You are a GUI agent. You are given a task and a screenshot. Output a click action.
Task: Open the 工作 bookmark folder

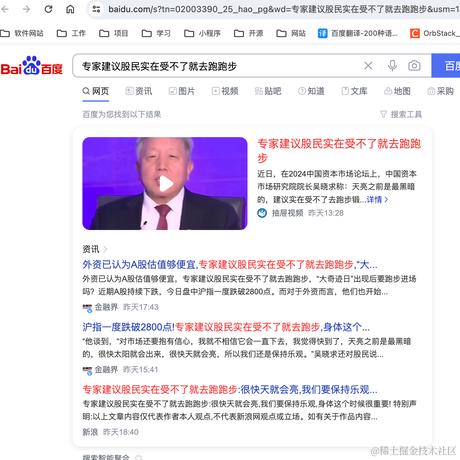pyautogui.click(x=71, y=33)
